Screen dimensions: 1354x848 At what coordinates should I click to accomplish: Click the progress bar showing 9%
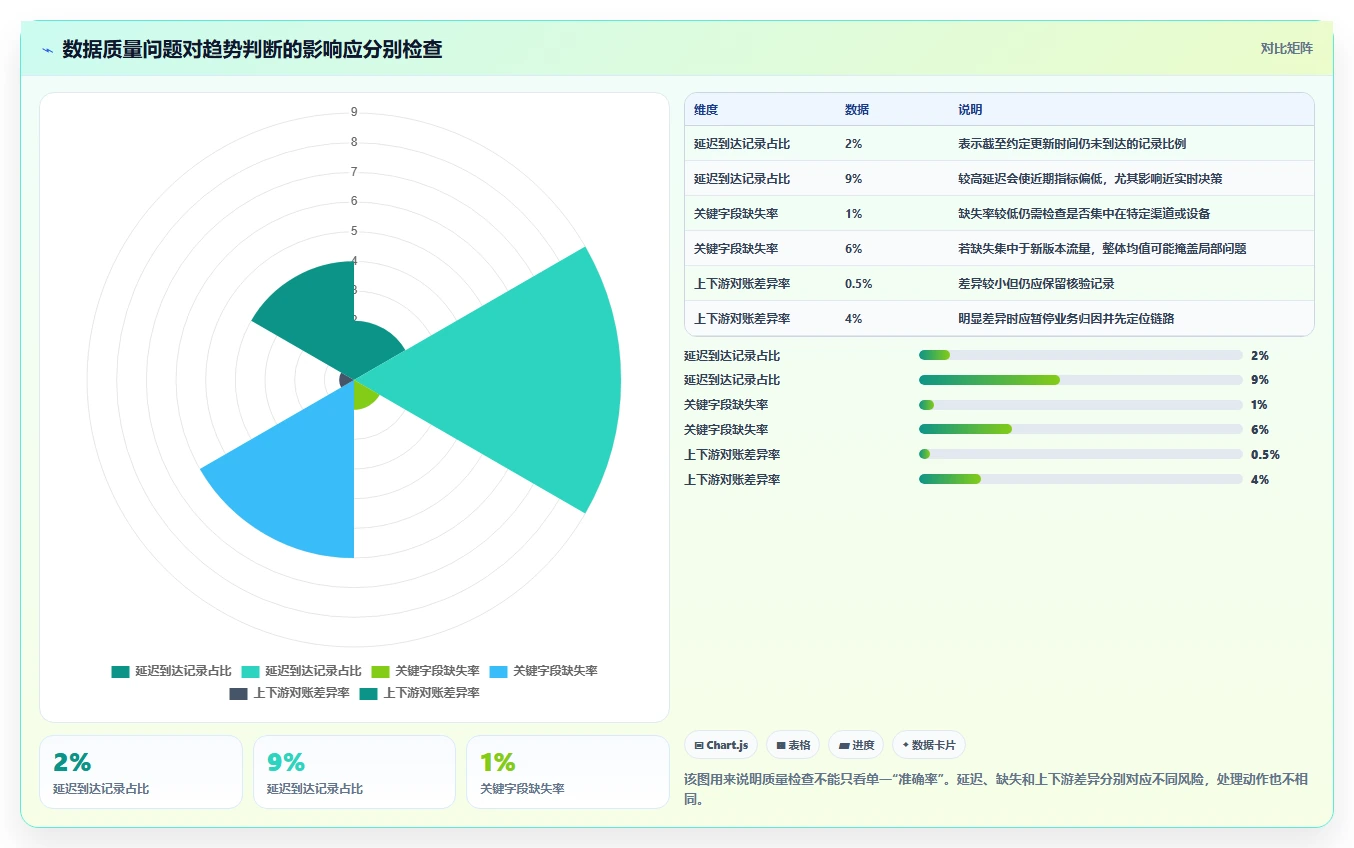1081,380
